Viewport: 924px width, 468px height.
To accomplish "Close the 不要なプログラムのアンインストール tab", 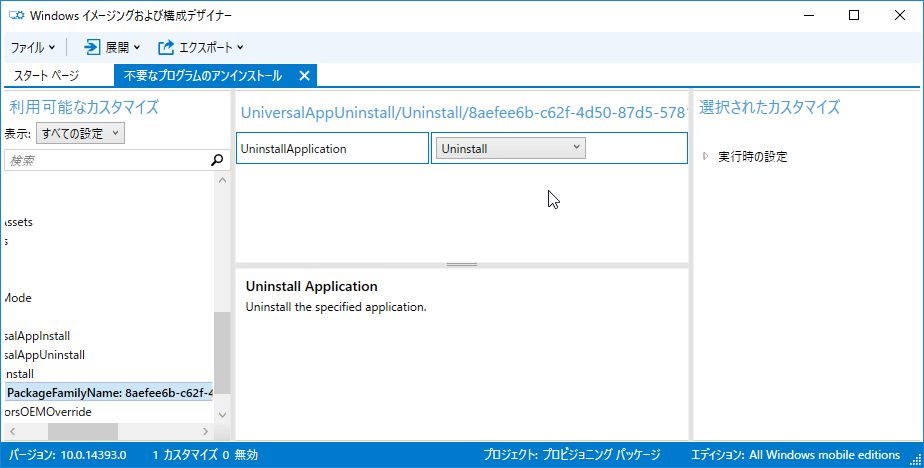I will [304, 76].
